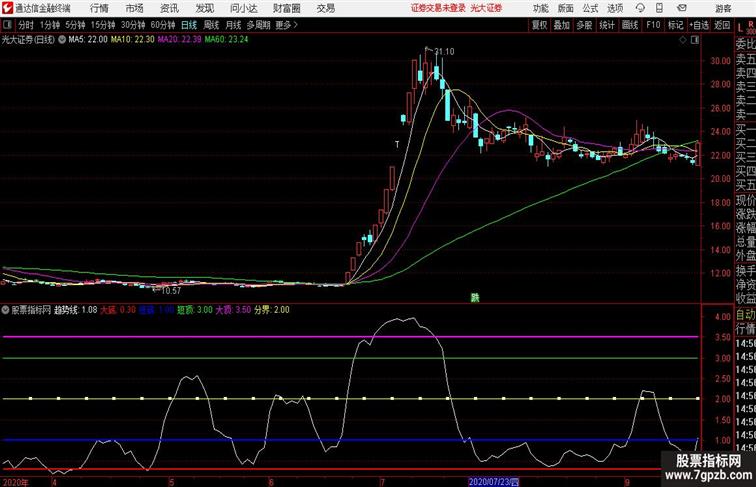Click the 复权 toolbar button
Image resolution: width=756 pixels, height=487 pixels.
540,25
